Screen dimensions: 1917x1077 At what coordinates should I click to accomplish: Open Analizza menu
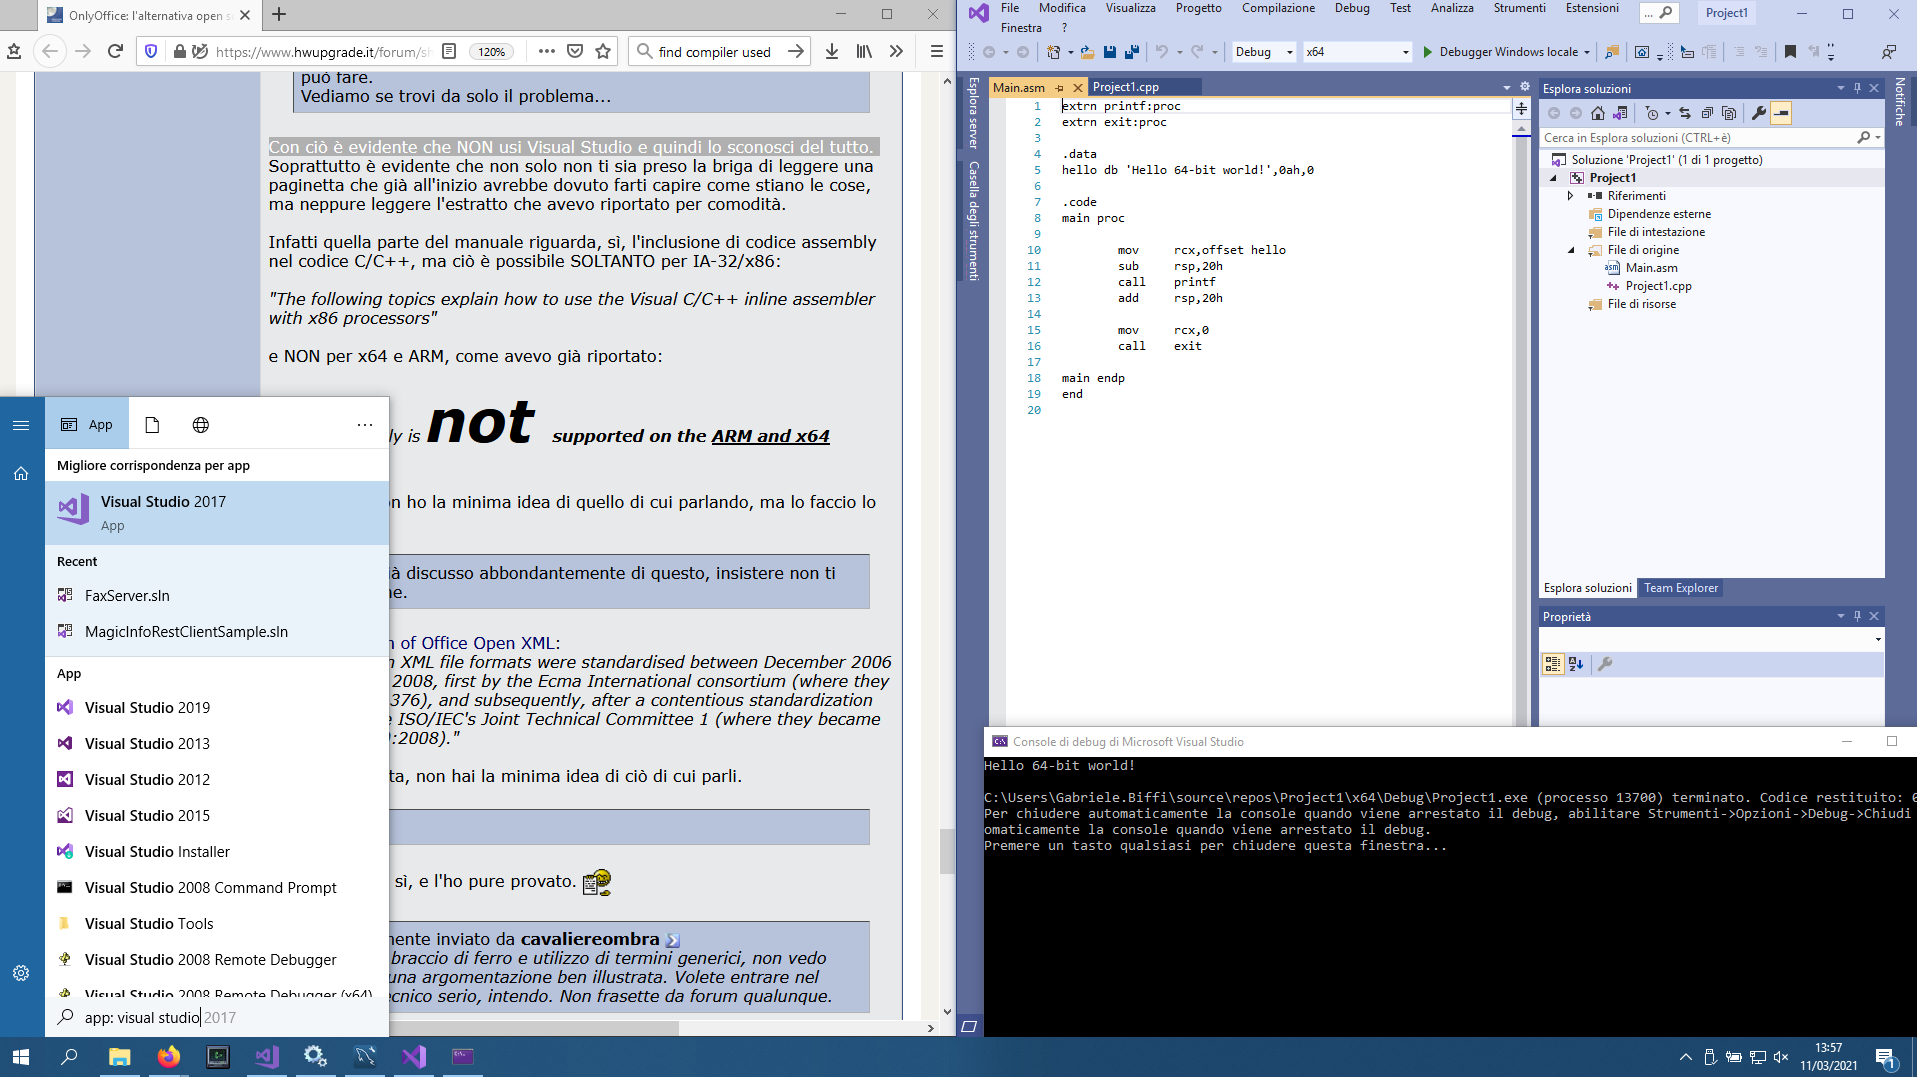(1452, 8)
